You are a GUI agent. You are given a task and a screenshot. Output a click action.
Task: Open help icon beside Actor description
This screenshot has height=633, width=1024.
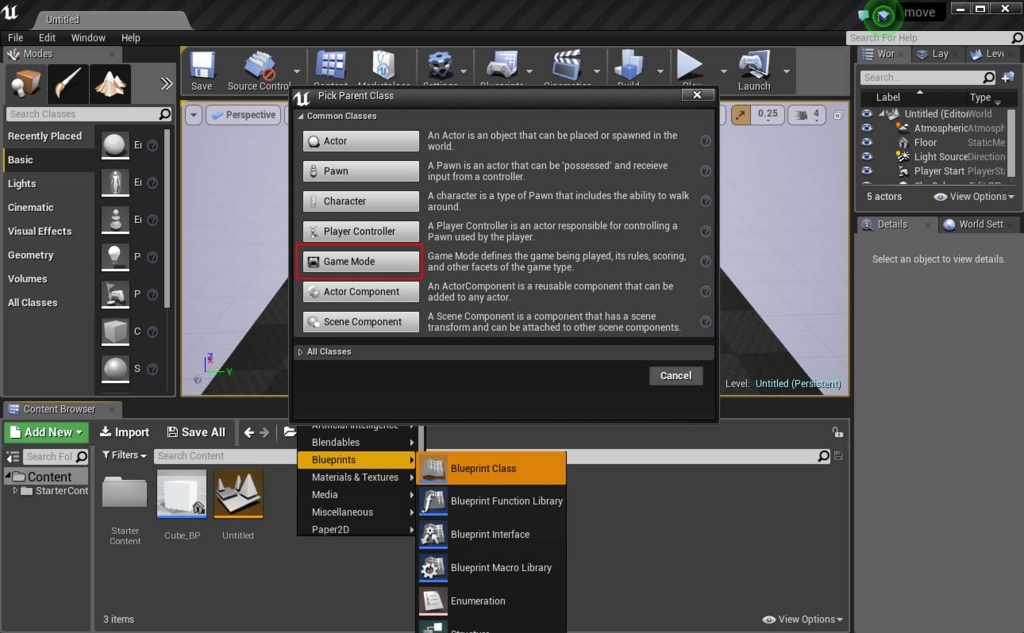point(705,141)
